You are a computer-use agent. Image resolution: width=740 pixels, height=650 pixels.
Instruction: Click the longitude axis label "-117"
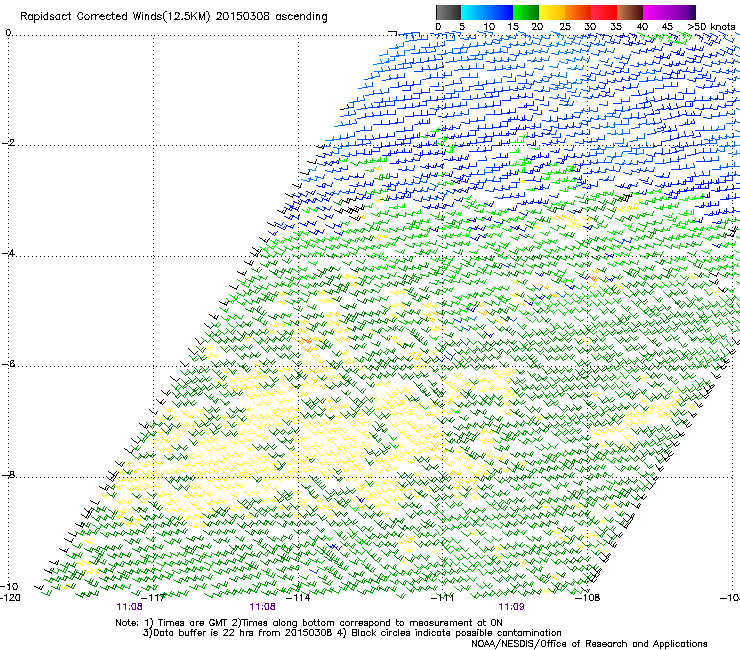pos(153,598)
